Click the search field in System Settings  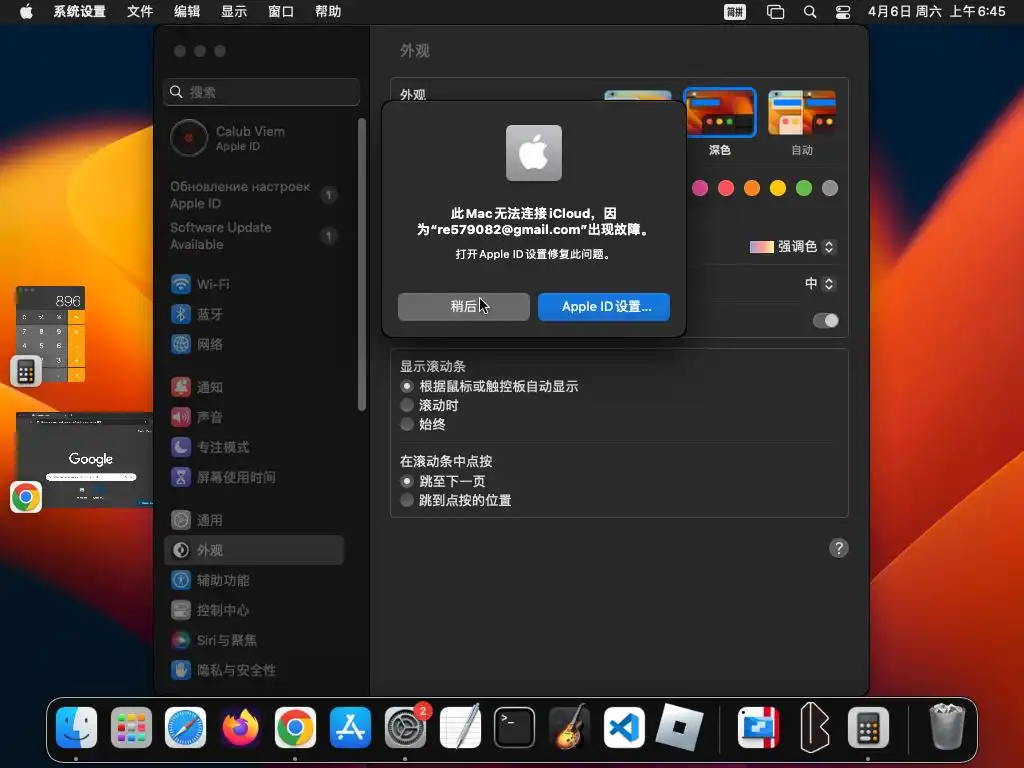tap(261, 92)
